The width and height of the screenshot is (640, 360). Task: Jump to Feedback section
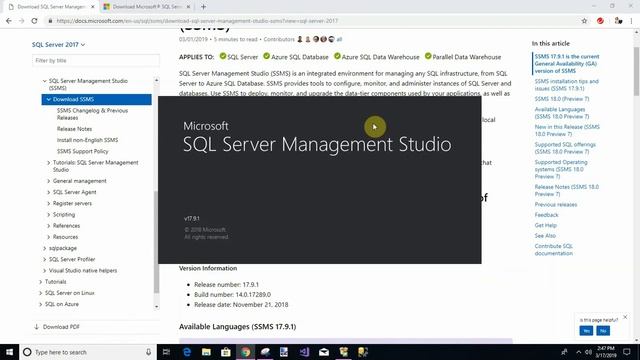(x=546, y=215)
